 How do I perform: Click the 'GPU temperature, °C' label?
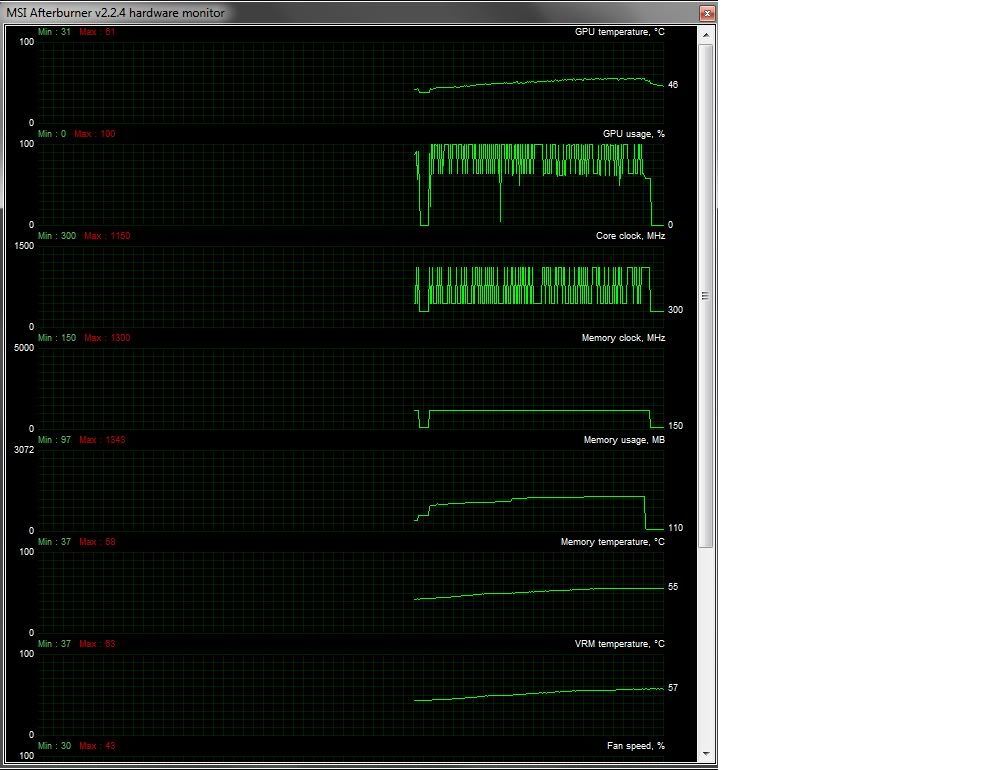coord(620,31)
